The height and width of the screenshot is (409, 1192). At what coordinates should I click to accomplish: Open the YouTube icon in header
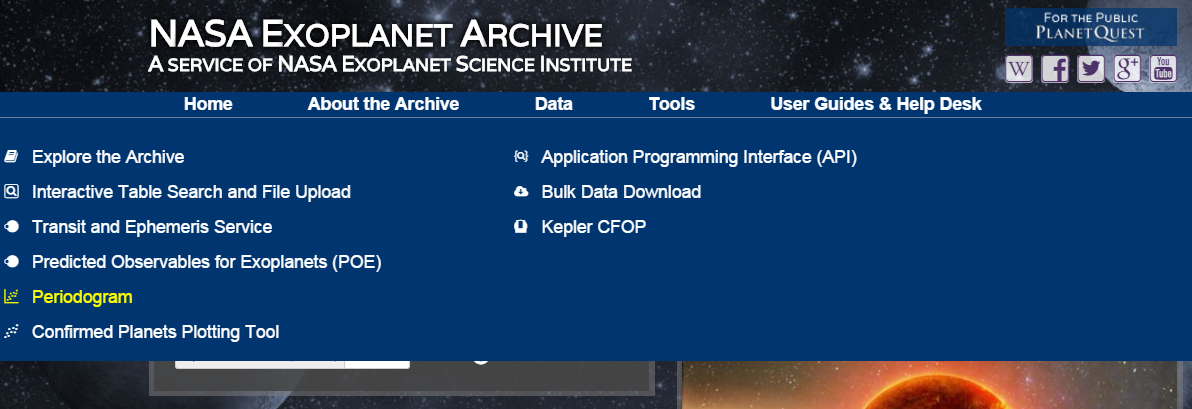[1163, 69]
